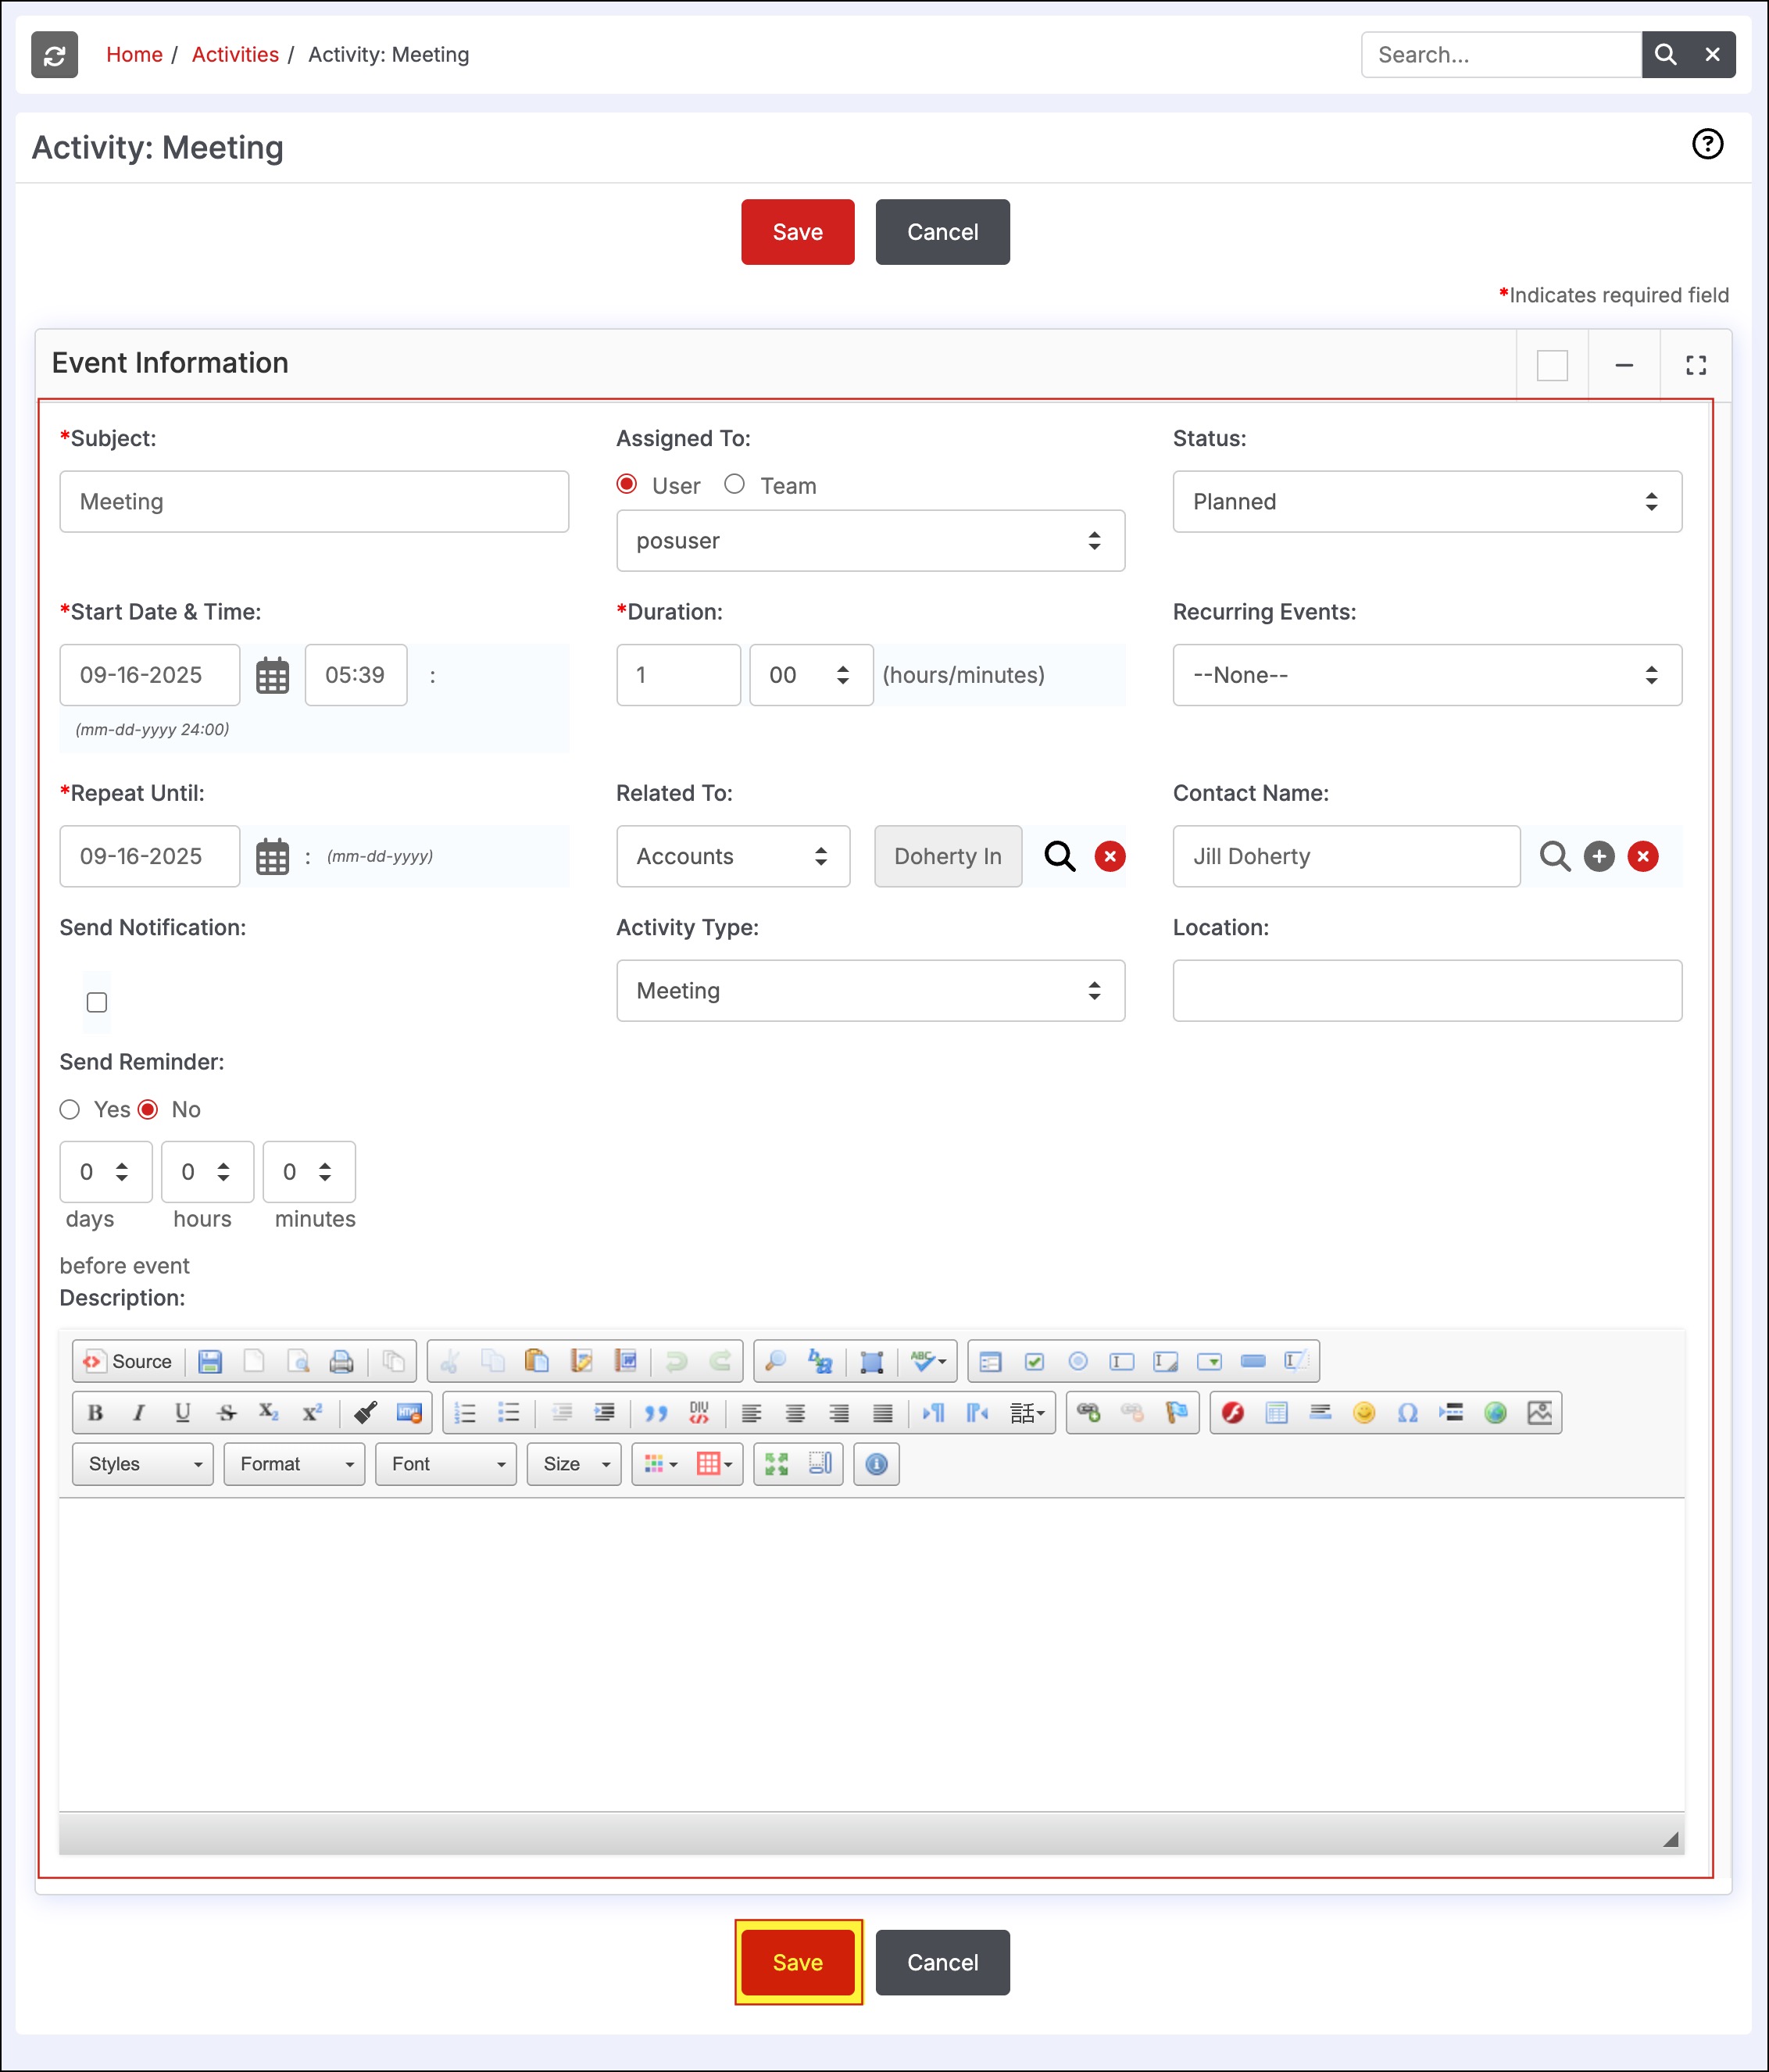1769x2072 pixels.
Task: Clear Contact Name with red X icon
Action: (1642, 856)
